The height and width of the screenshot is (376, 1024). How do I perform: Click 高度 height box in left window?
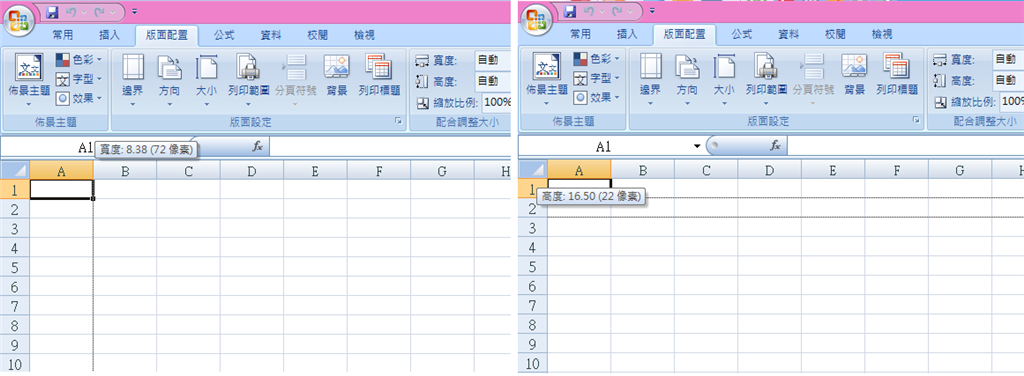click(493, 81)
